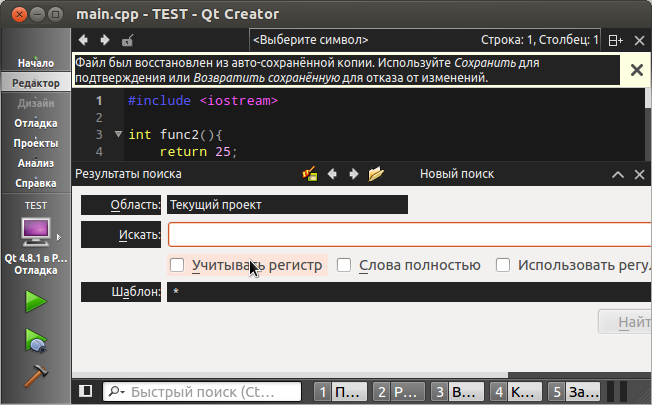Run the project with green arrow
Viewport: 652px width, 405px height.
click(x=36, y=301)
